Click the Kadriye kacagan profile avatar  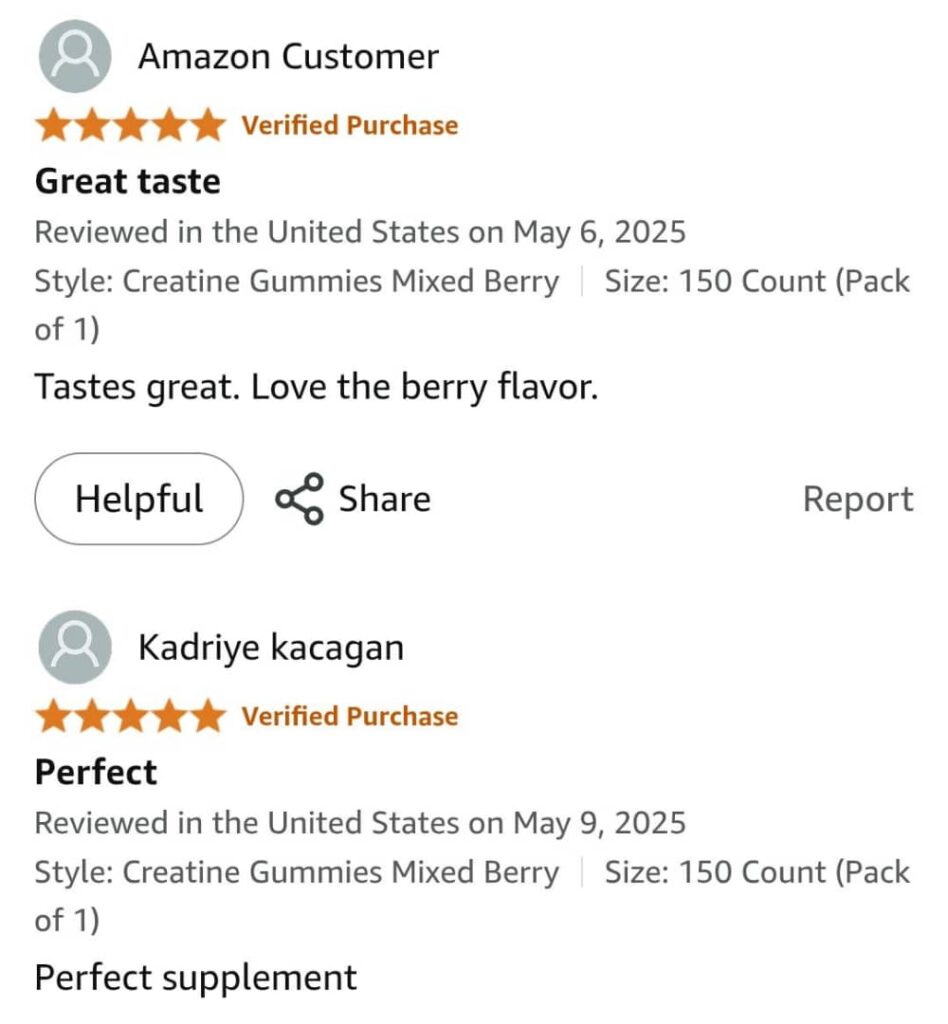tap(73, 647)
